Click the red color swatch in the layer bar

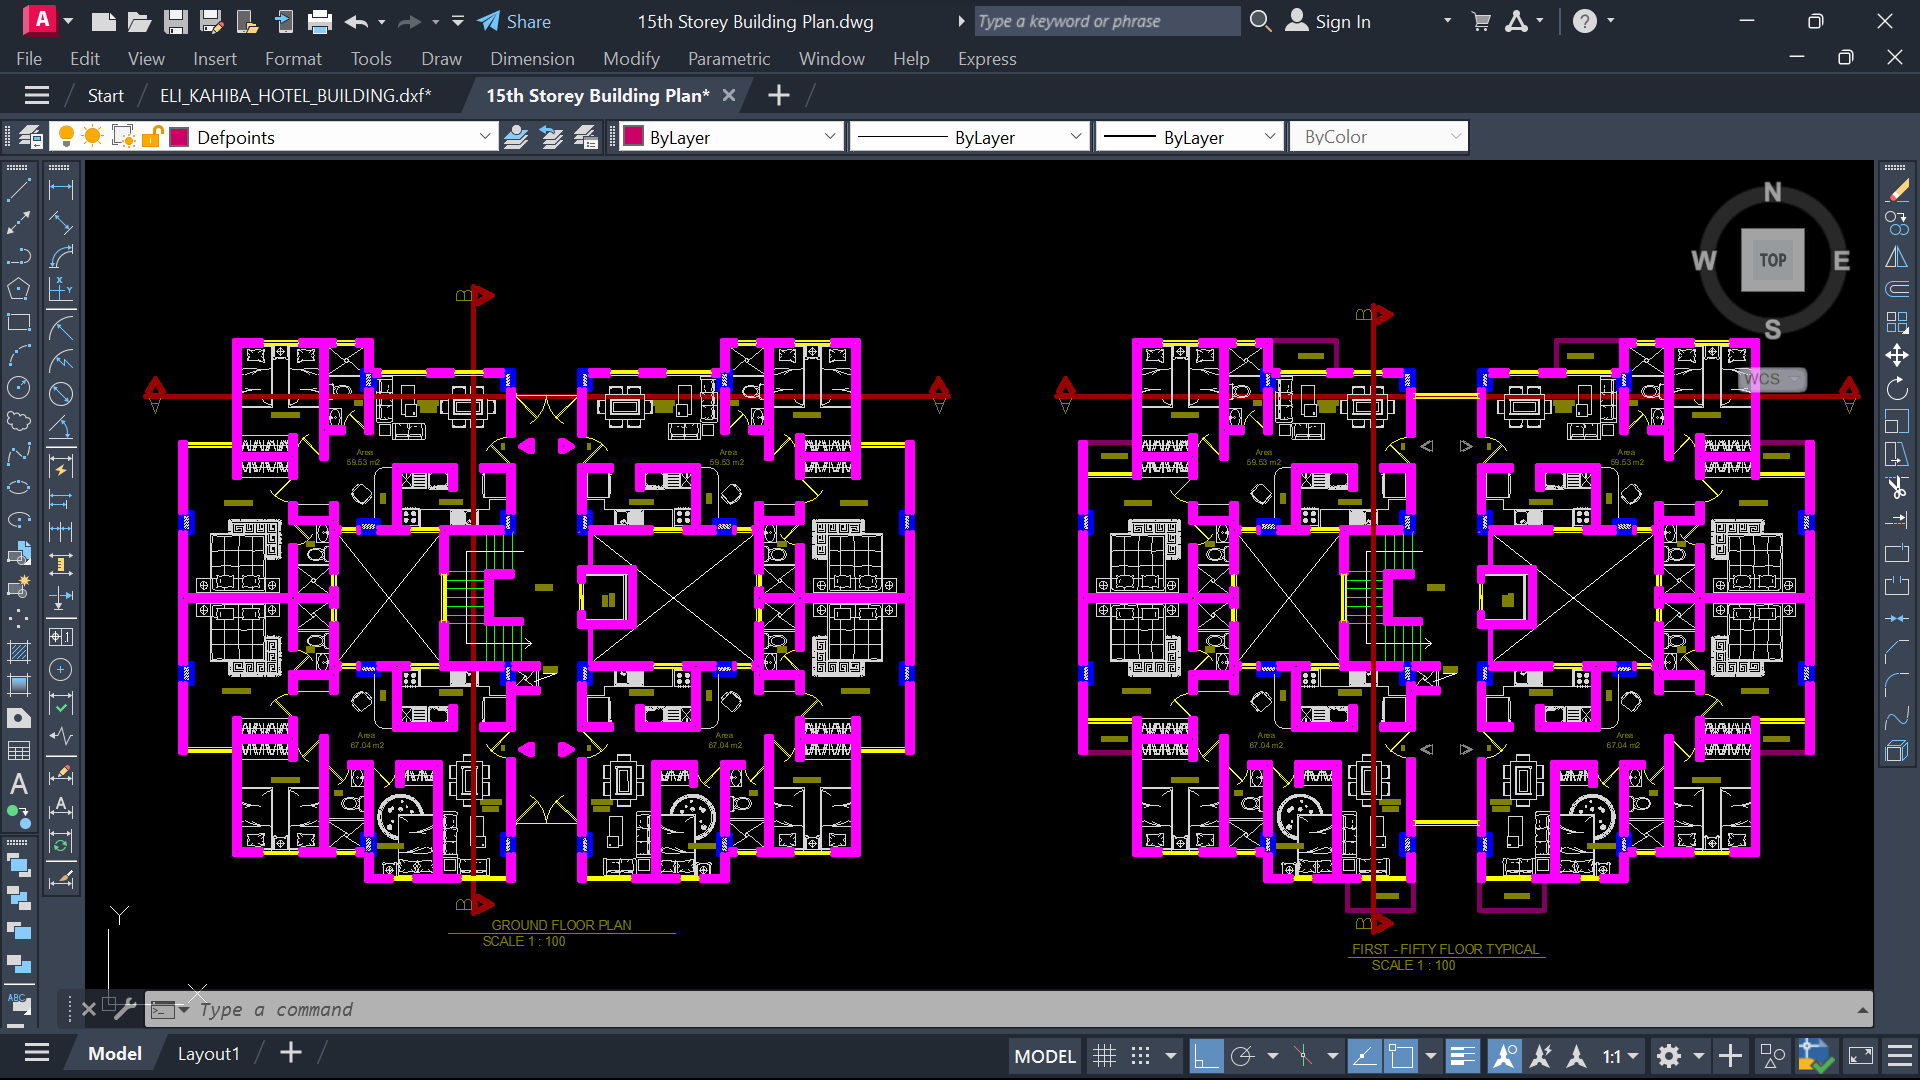(x=180, y=136)
